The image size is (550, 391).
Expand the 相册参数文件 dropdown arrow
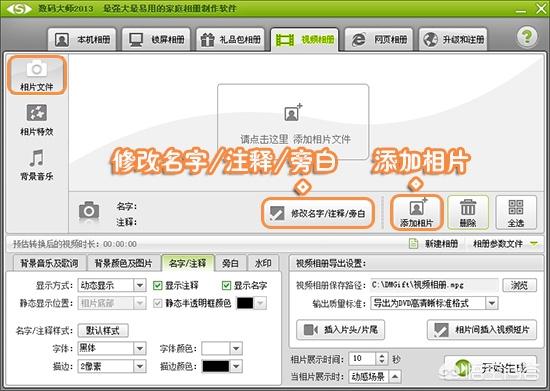point(535,243)
